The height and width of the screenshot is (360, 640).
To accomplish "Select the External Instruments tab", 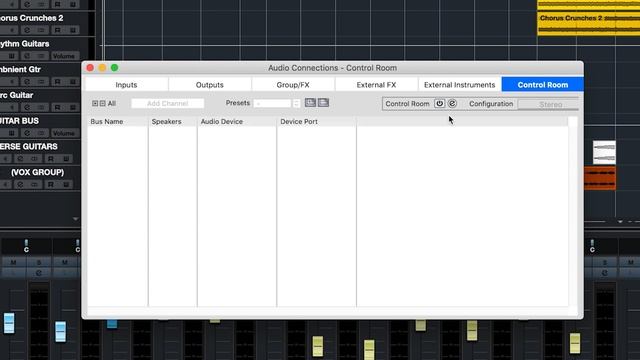I will [459, 84].
